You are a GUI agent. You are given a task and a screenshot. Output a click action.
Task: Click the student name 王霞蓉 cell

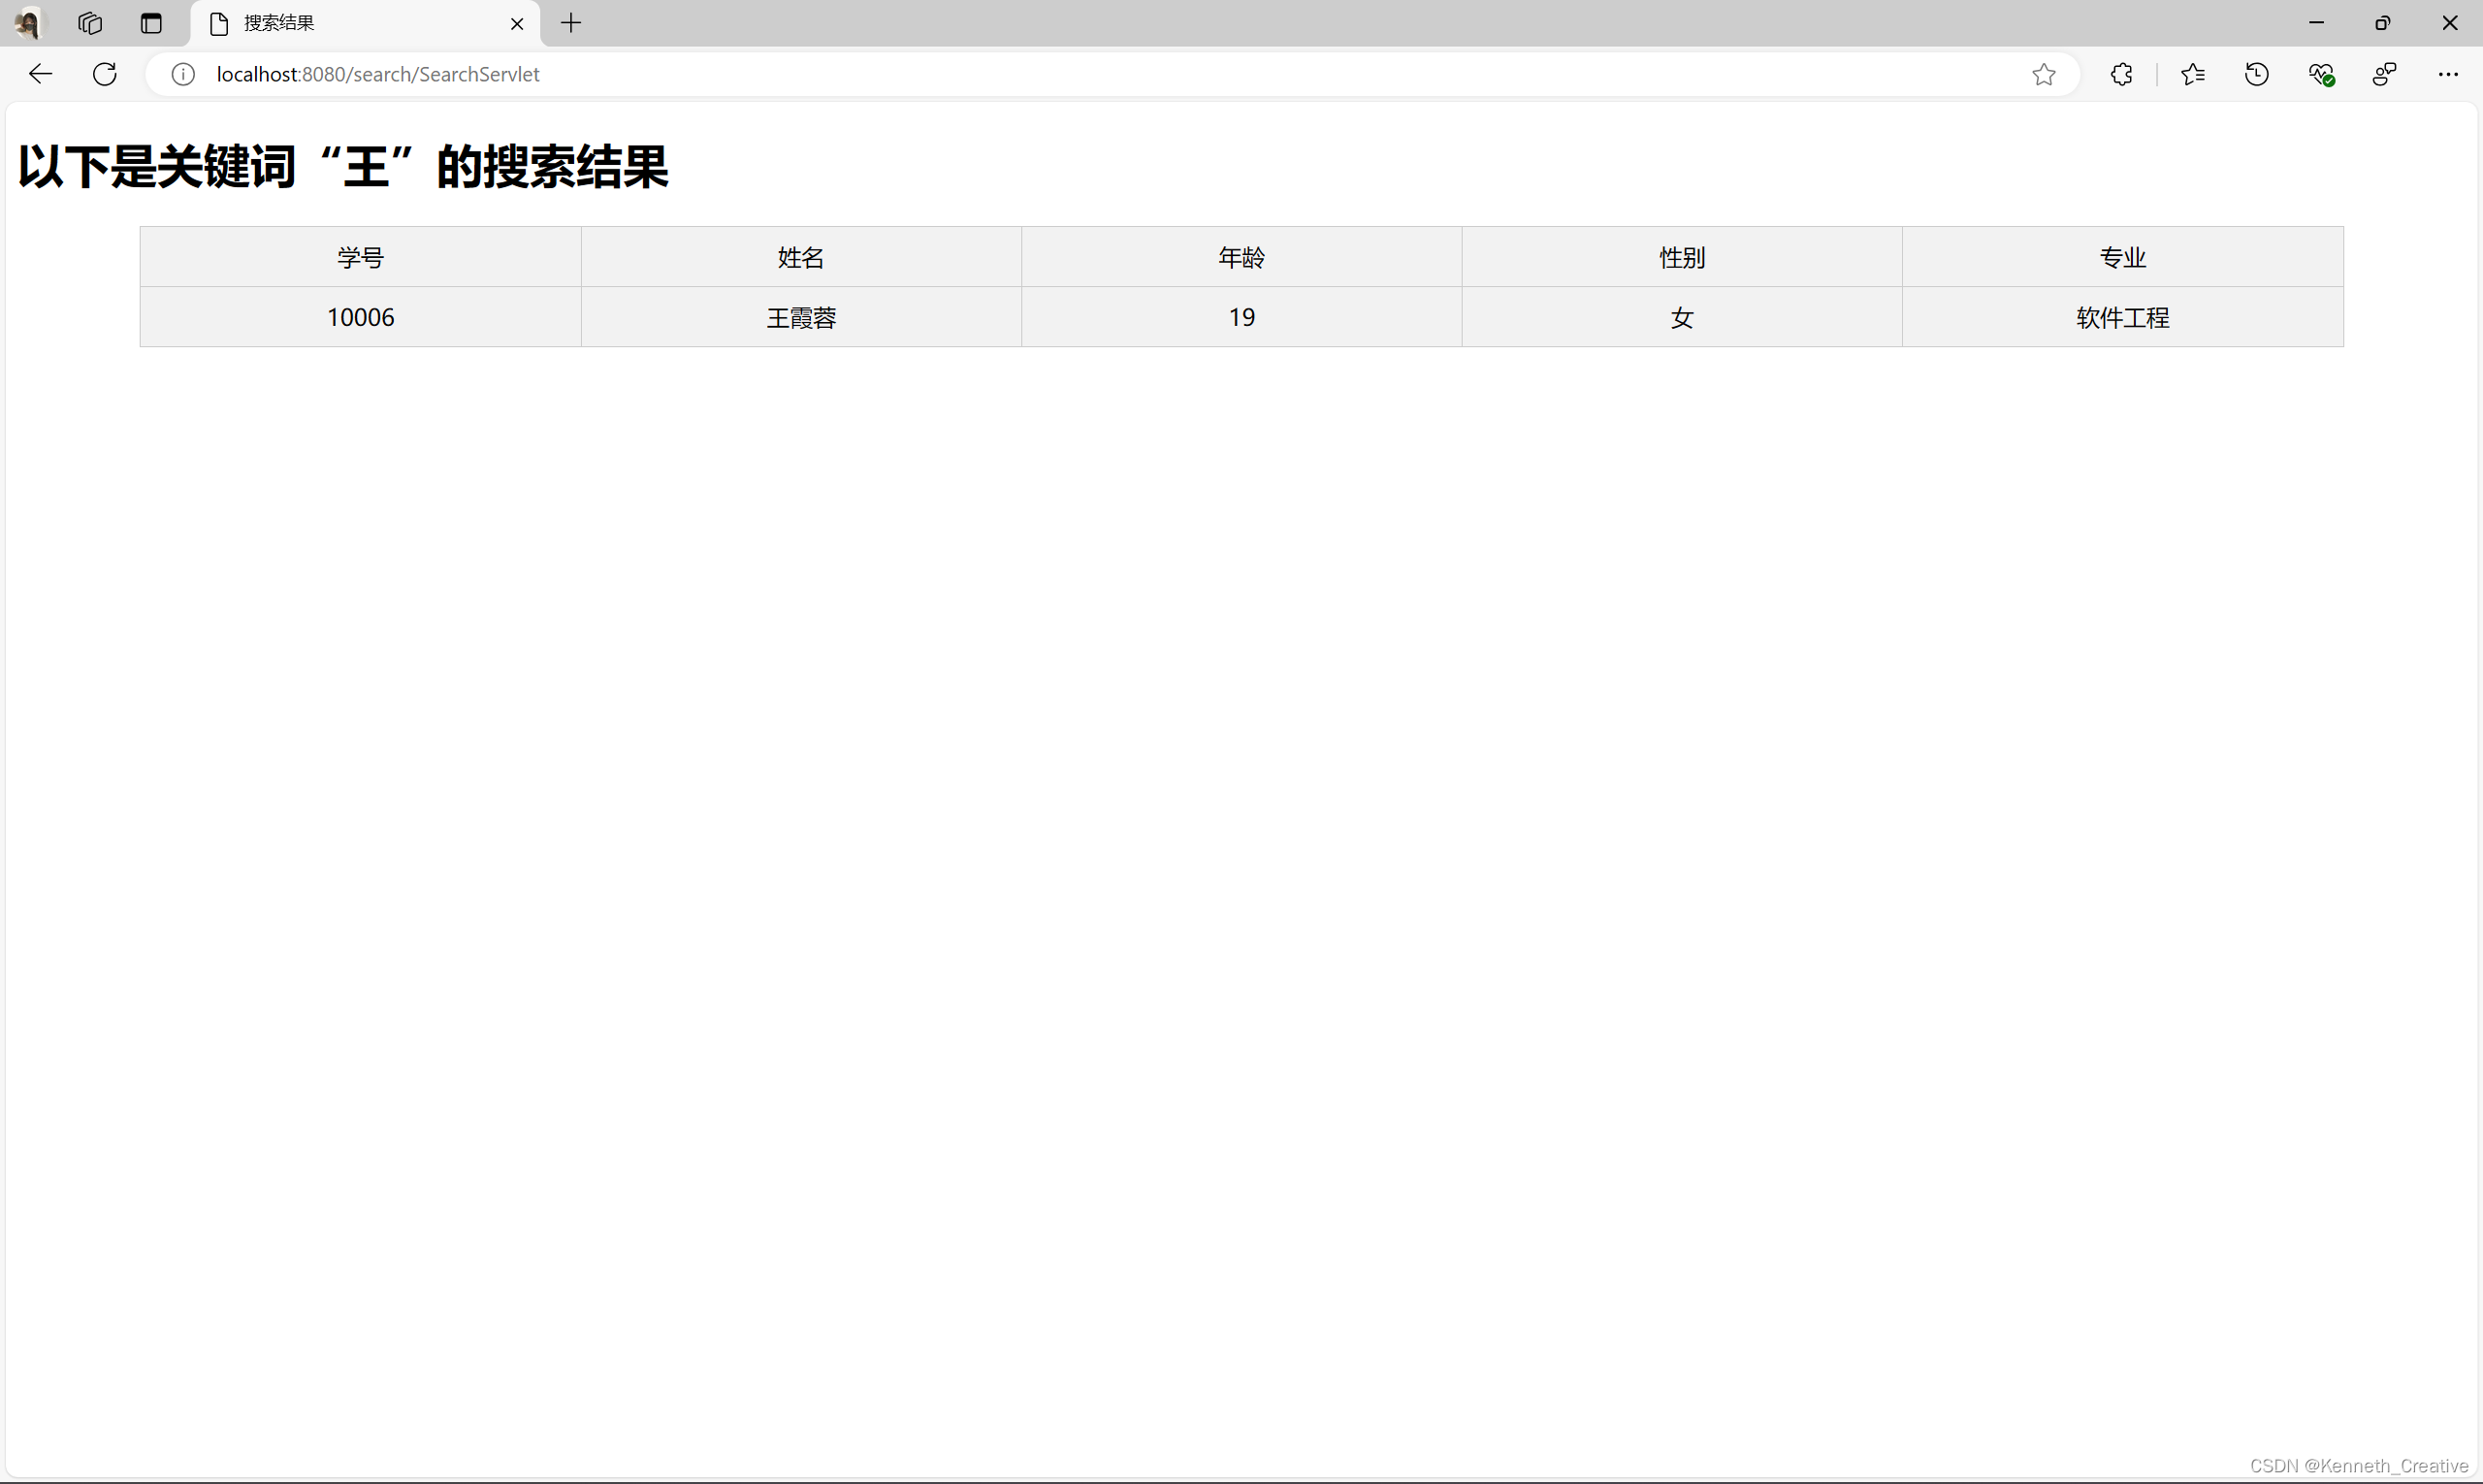[x=800, y=317]
